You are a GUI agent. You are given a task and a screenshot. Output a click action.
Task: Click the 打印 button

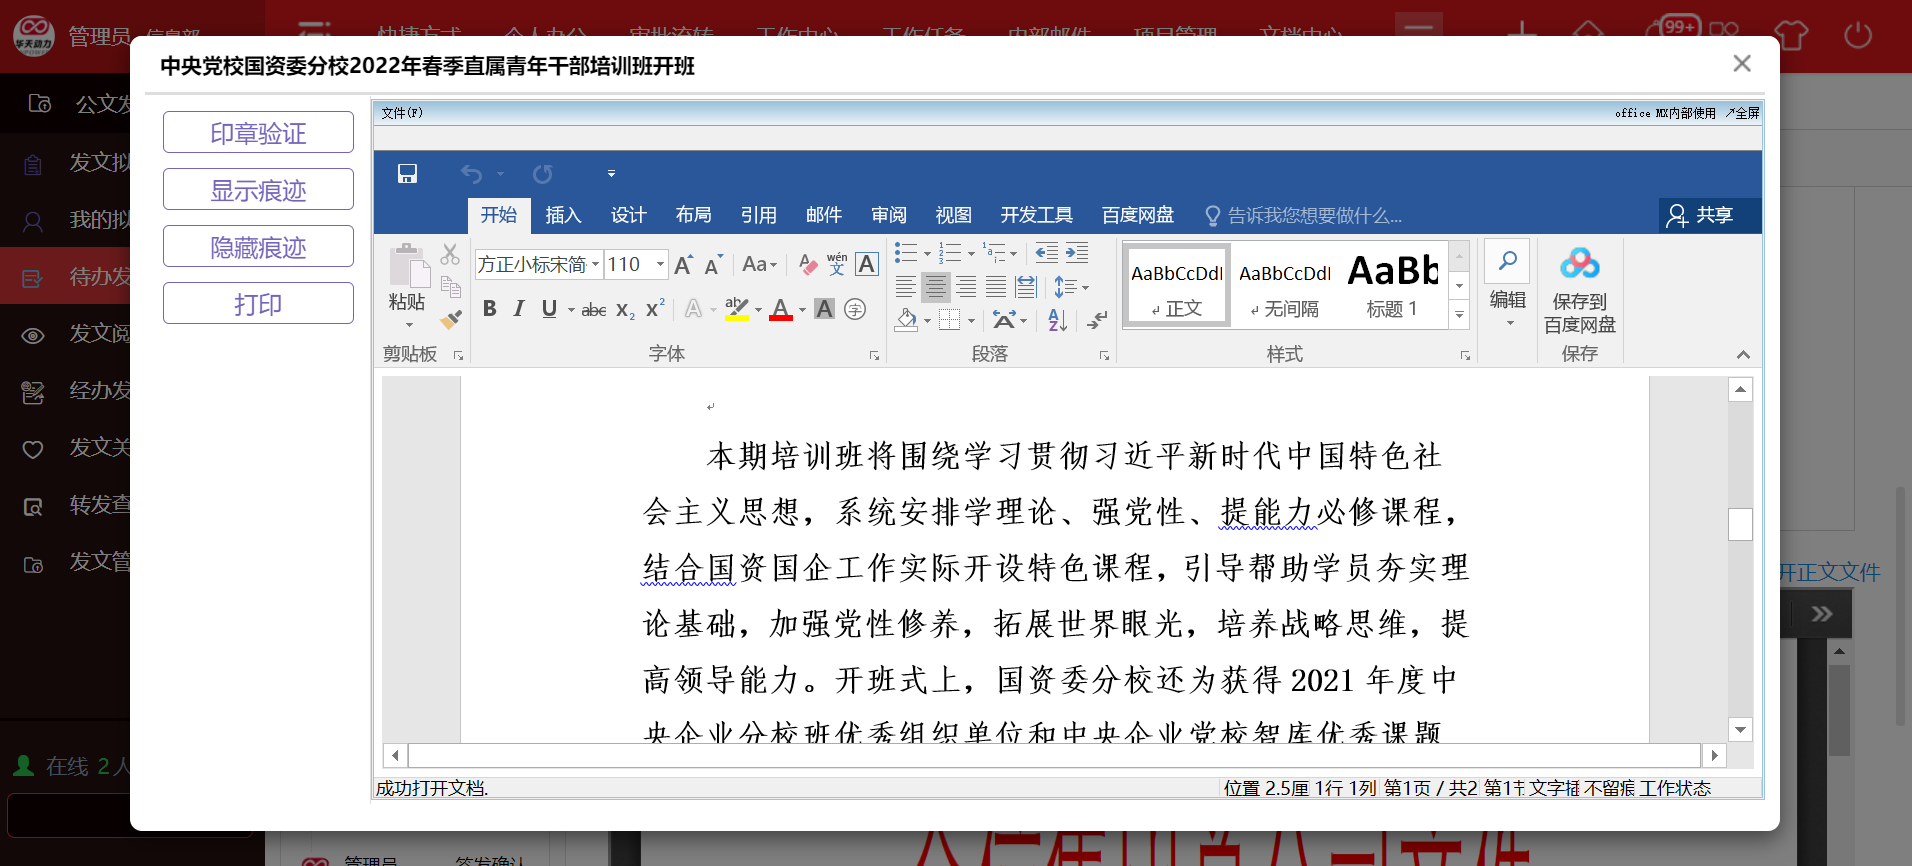point(258,304)
